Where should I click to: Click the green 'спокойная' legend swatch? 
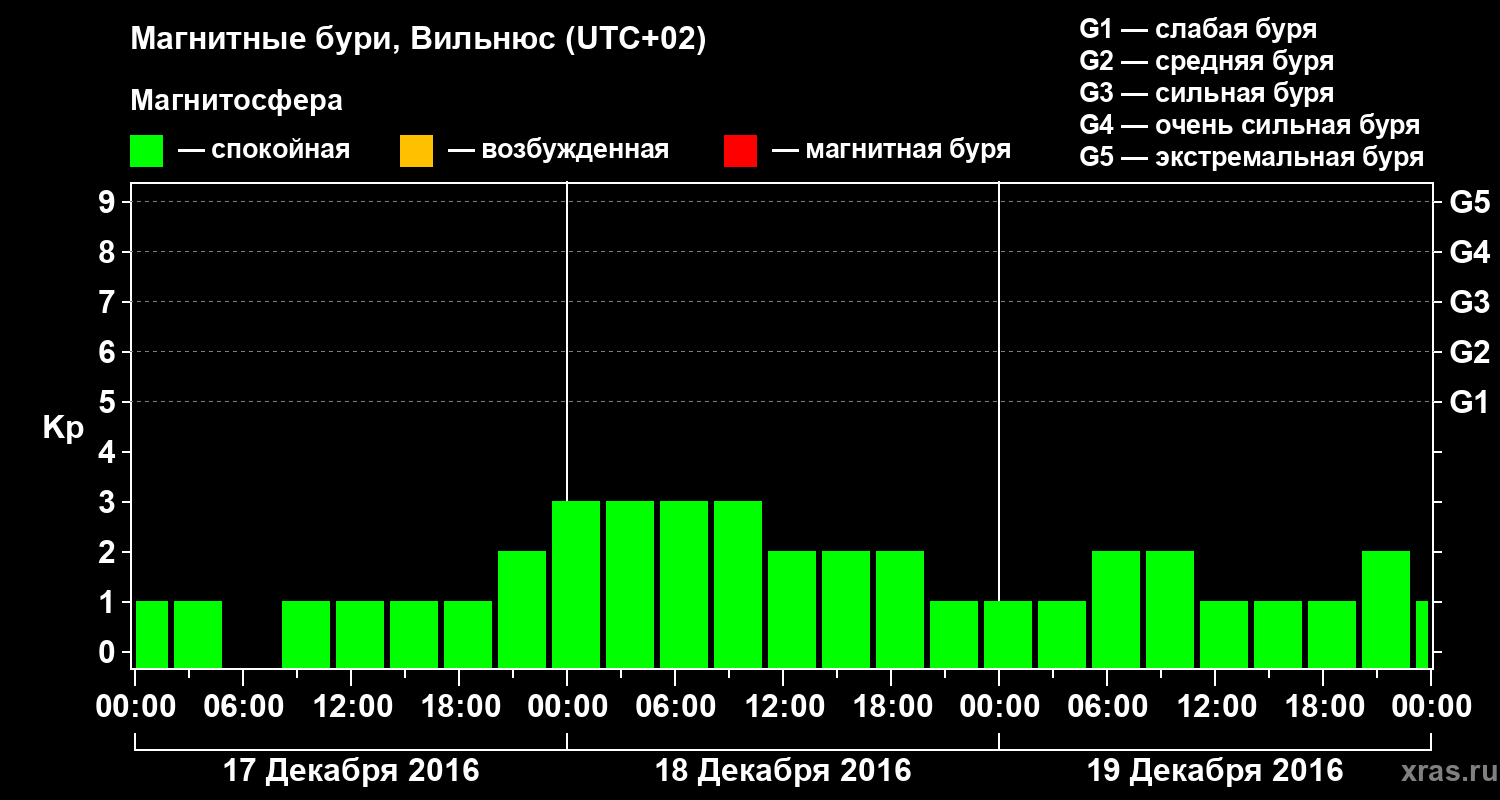(x=147, y=151)
